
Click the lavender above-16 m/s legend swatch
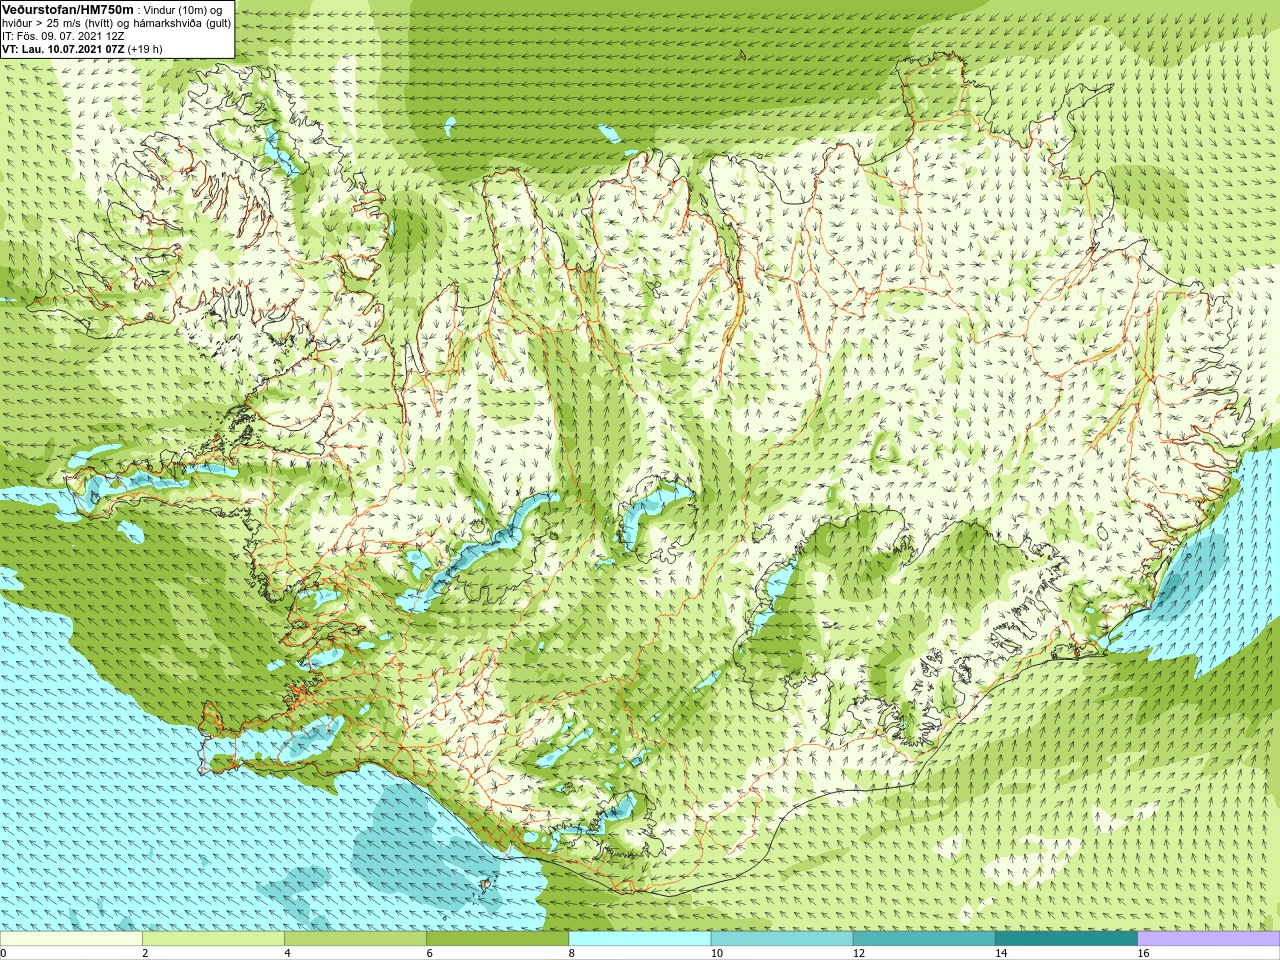click(1208, 939)
